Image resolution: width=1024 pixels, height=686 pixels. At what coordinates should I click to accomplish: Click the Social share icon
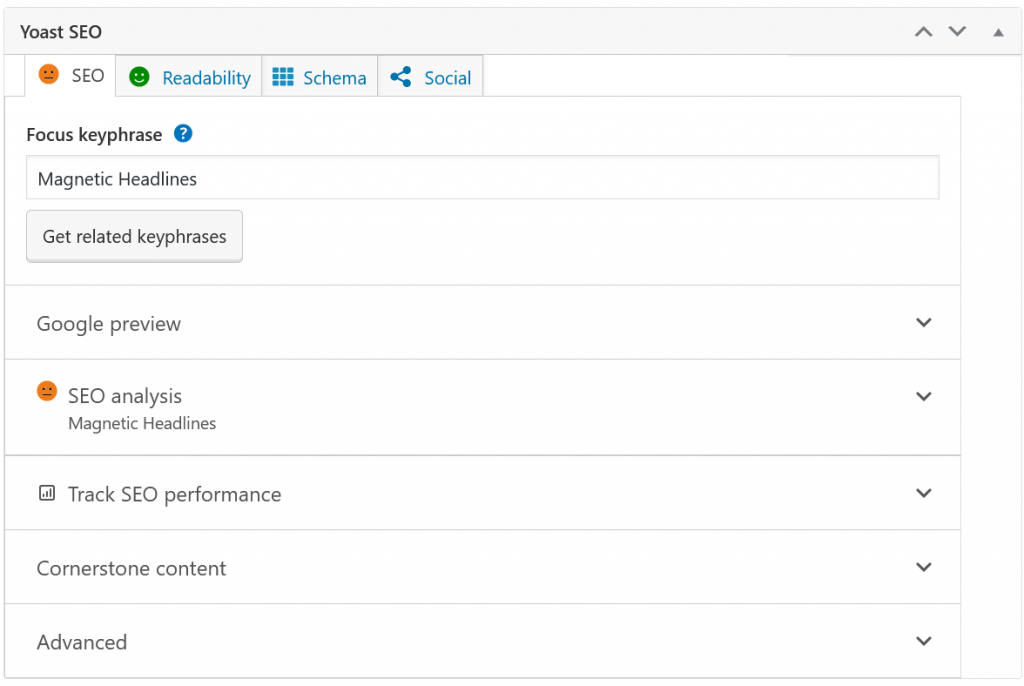pos(401,76)
